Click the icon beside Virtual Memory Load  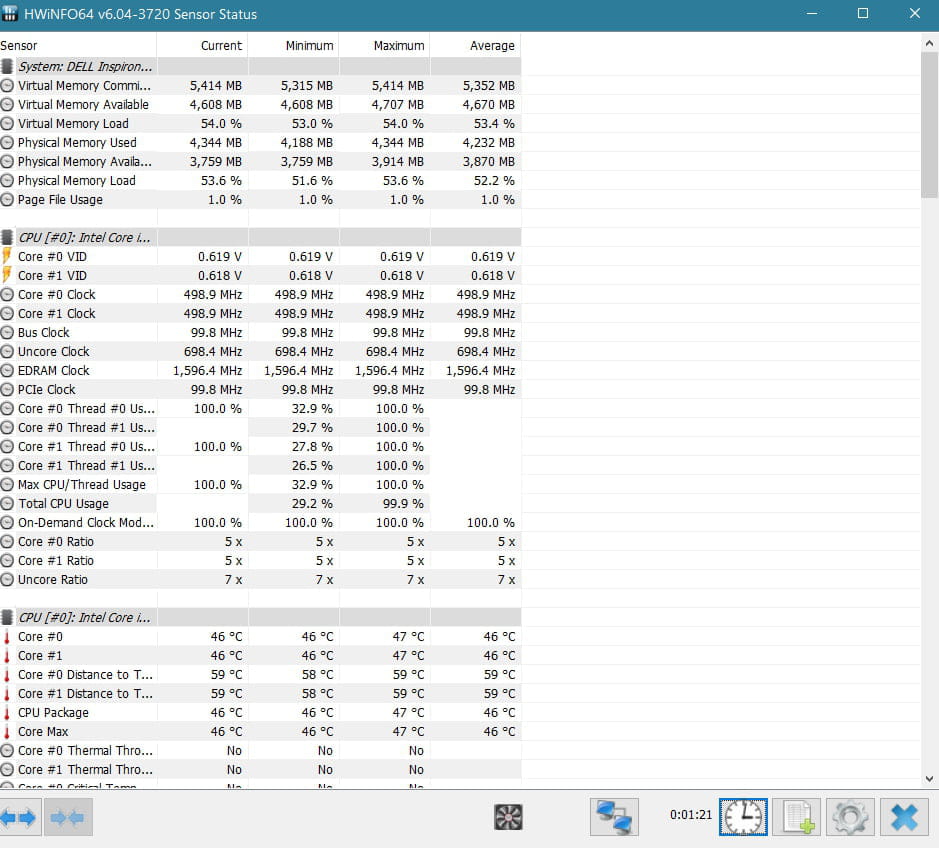(x=7, y=123)
